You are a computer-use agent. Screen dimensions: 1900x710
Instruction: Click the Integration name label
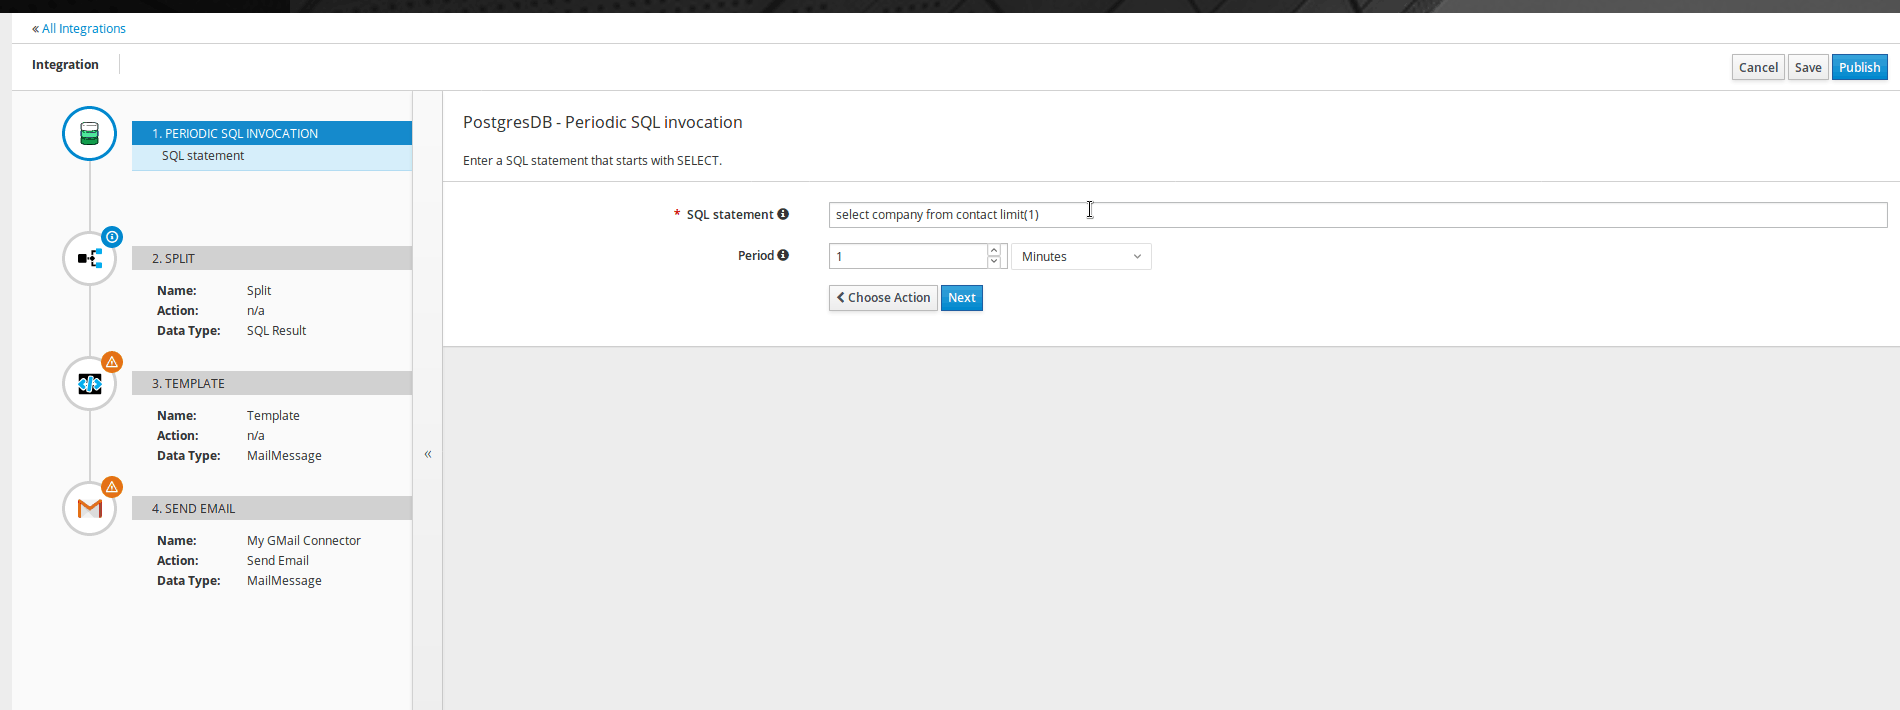pos(65,65)
